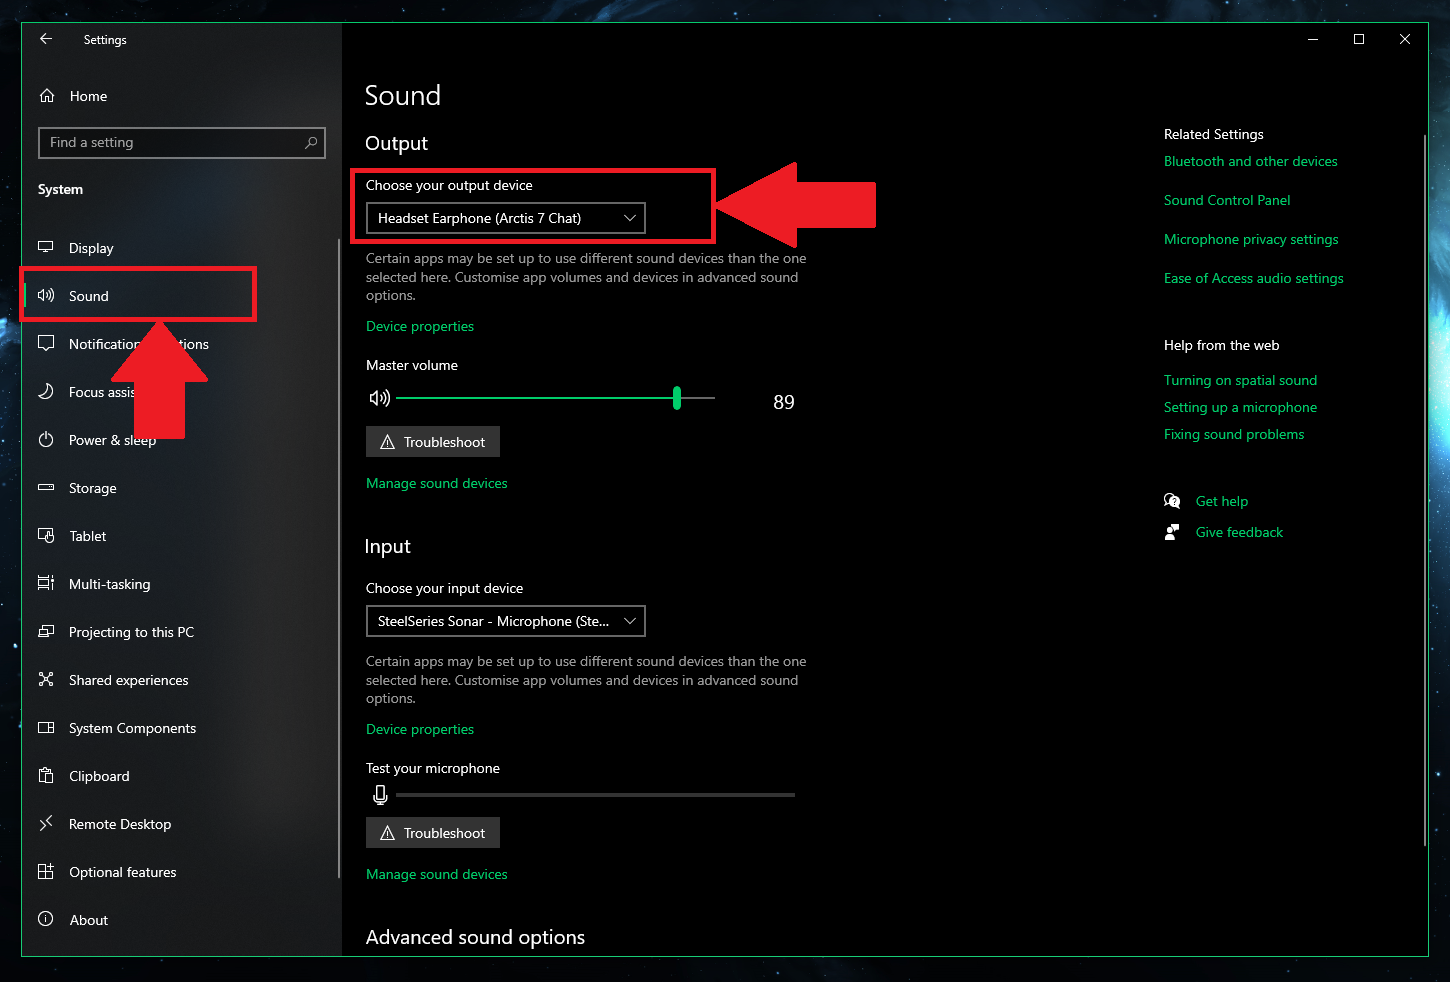The height and width of the screenshot is (982, 1450).
Task: Open Multi-tasking settings page
Action: coord(109,584)
